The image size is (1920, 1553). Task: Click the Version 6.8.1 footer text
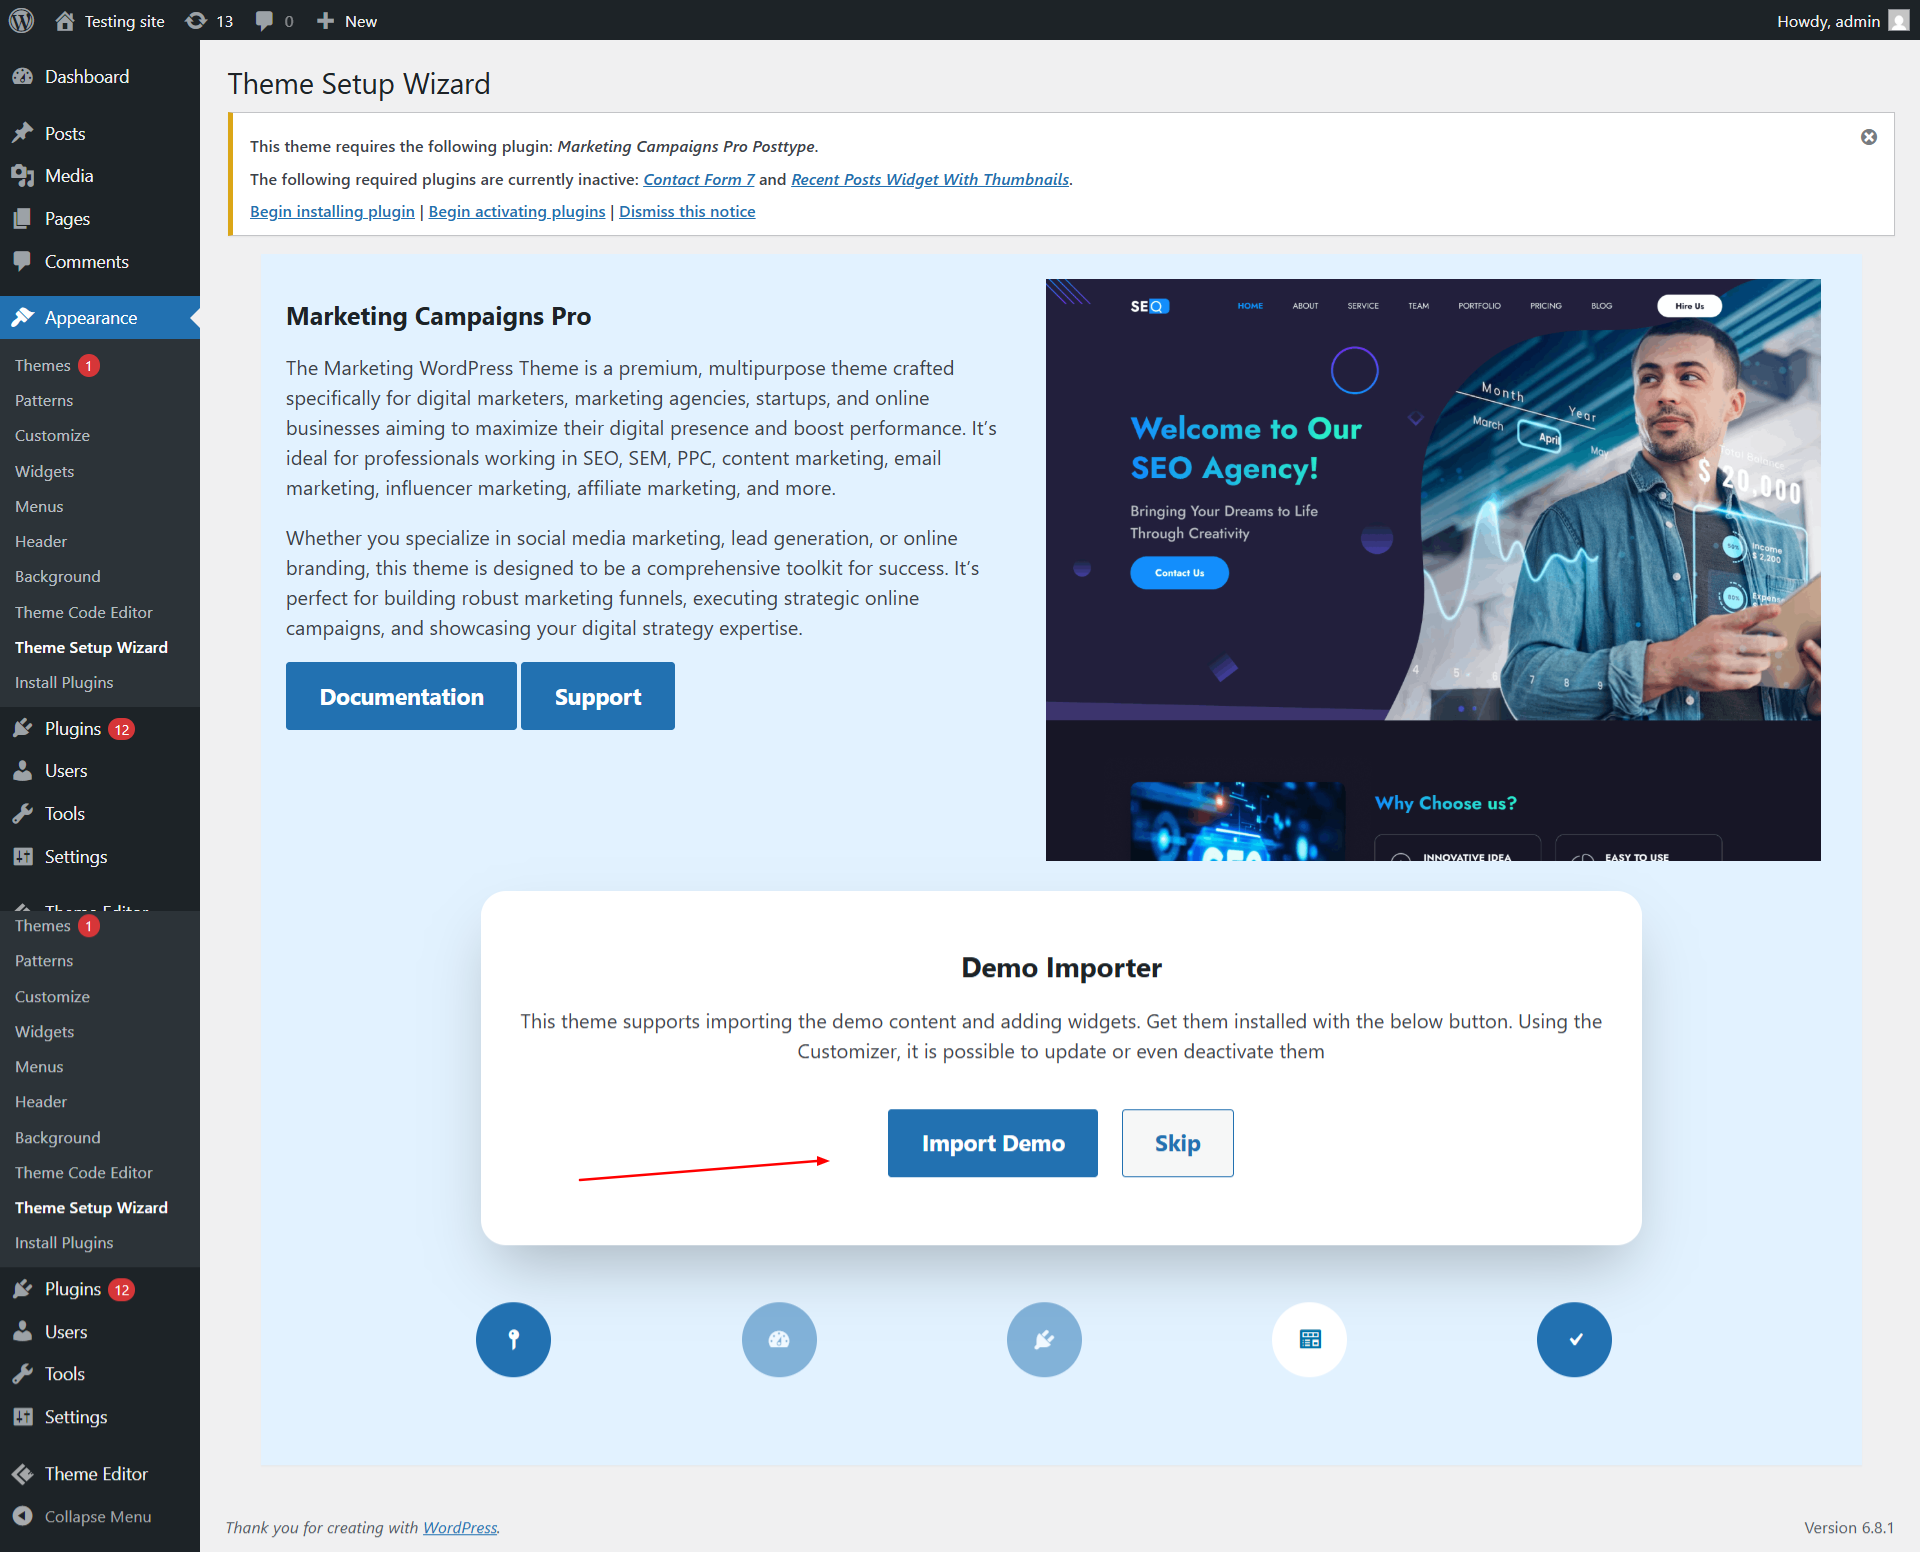click(x=1849, y=1528)
